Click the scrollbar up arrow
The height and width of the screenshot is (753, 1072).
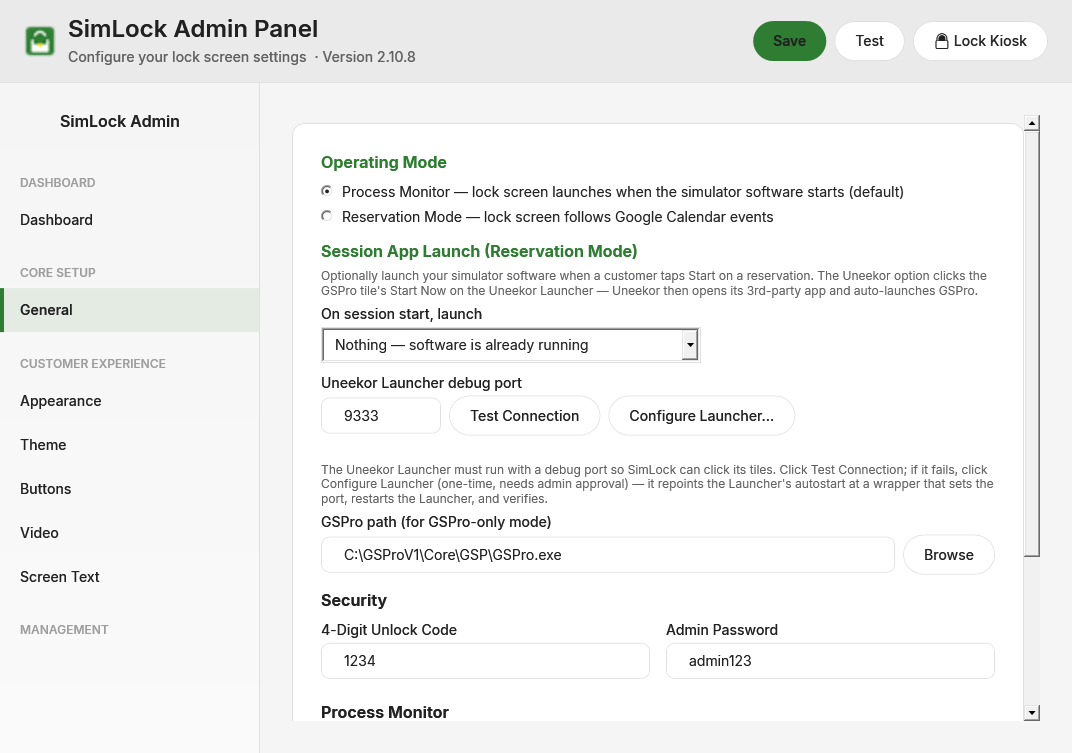click(x=1032, y=123)
